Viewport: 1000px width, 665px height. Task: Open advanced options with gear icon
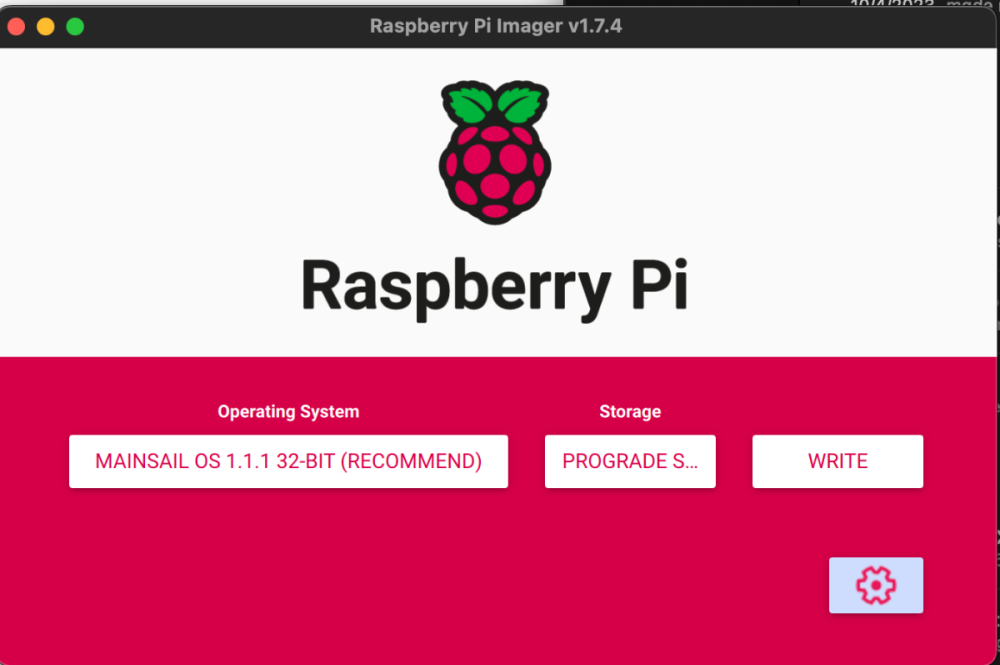tap(876, 585)
